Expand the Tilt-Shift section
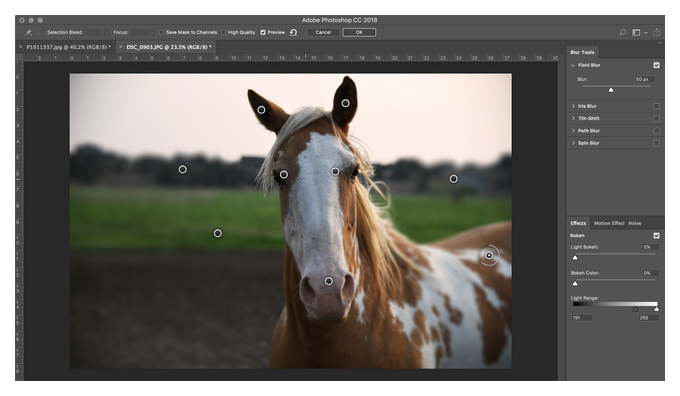680x396 pixels. pyautogui.click(x=573, y=118)
